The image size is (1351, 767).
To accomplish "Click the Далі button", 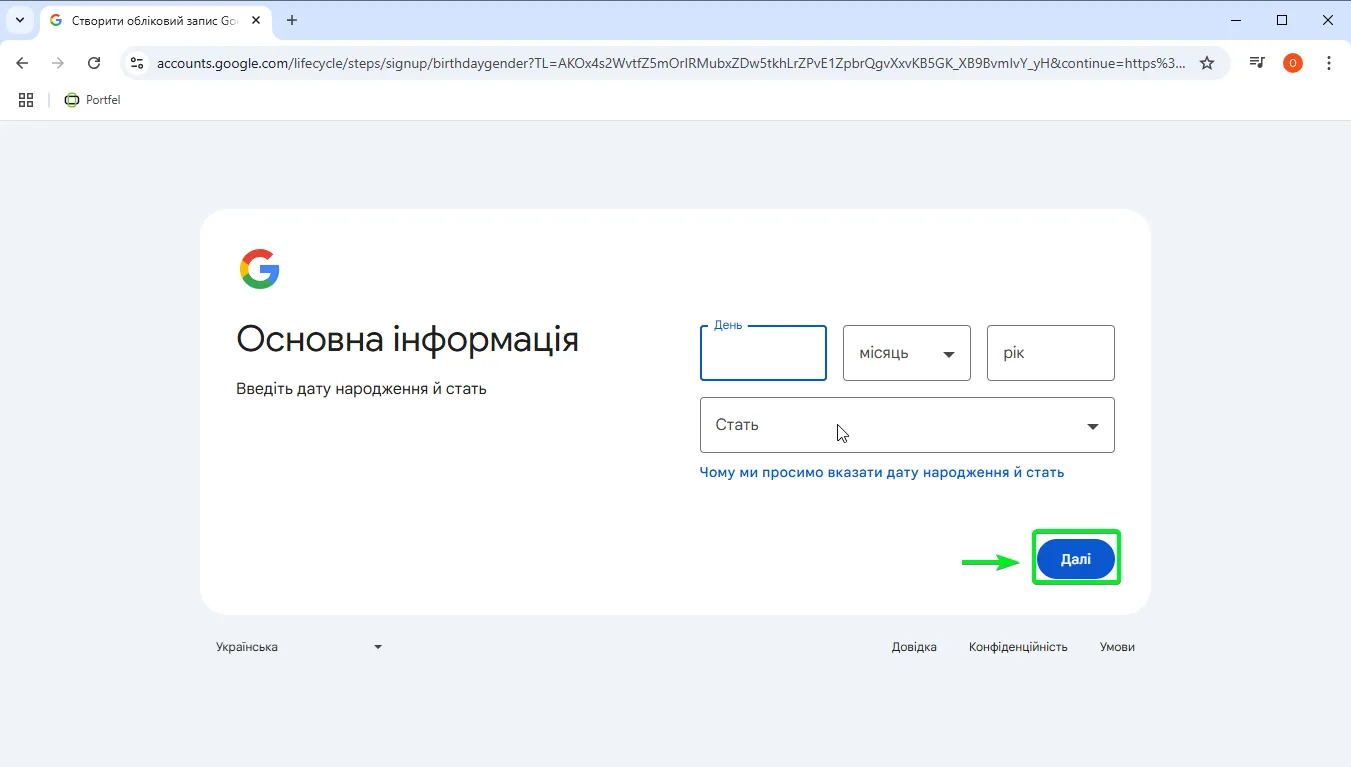I will tap(1076, 559).
